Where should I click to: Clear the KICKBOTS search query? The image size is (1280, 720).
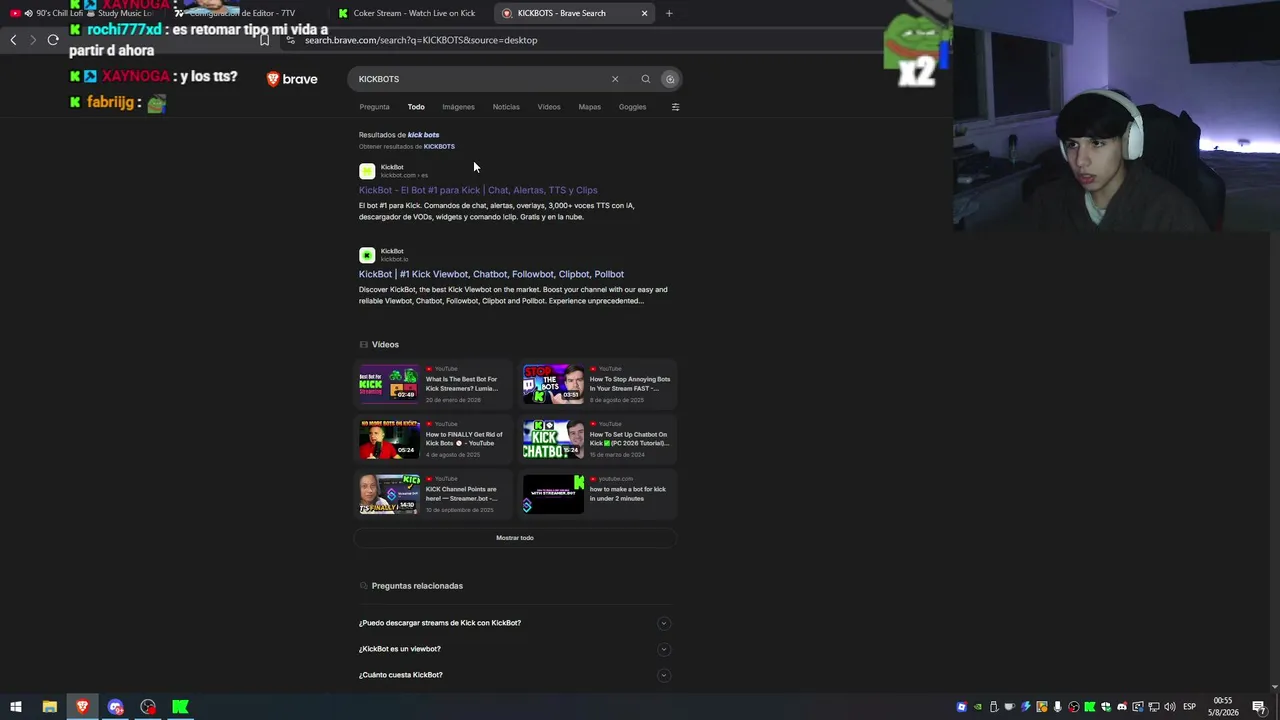615,79
